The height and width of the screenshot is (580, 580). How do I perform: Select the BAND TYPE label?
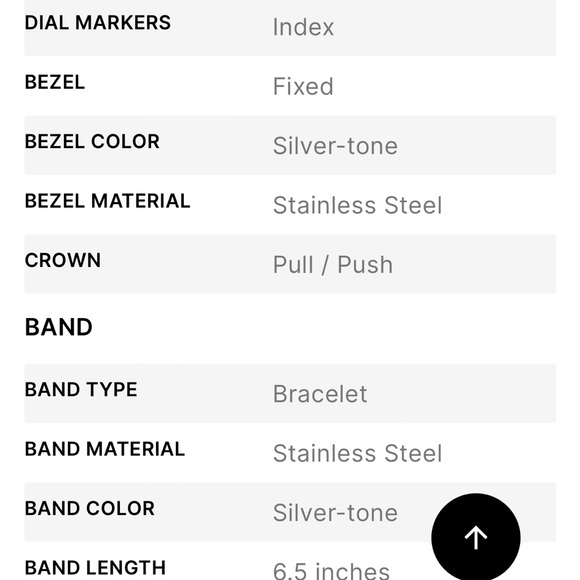[81, 390]
